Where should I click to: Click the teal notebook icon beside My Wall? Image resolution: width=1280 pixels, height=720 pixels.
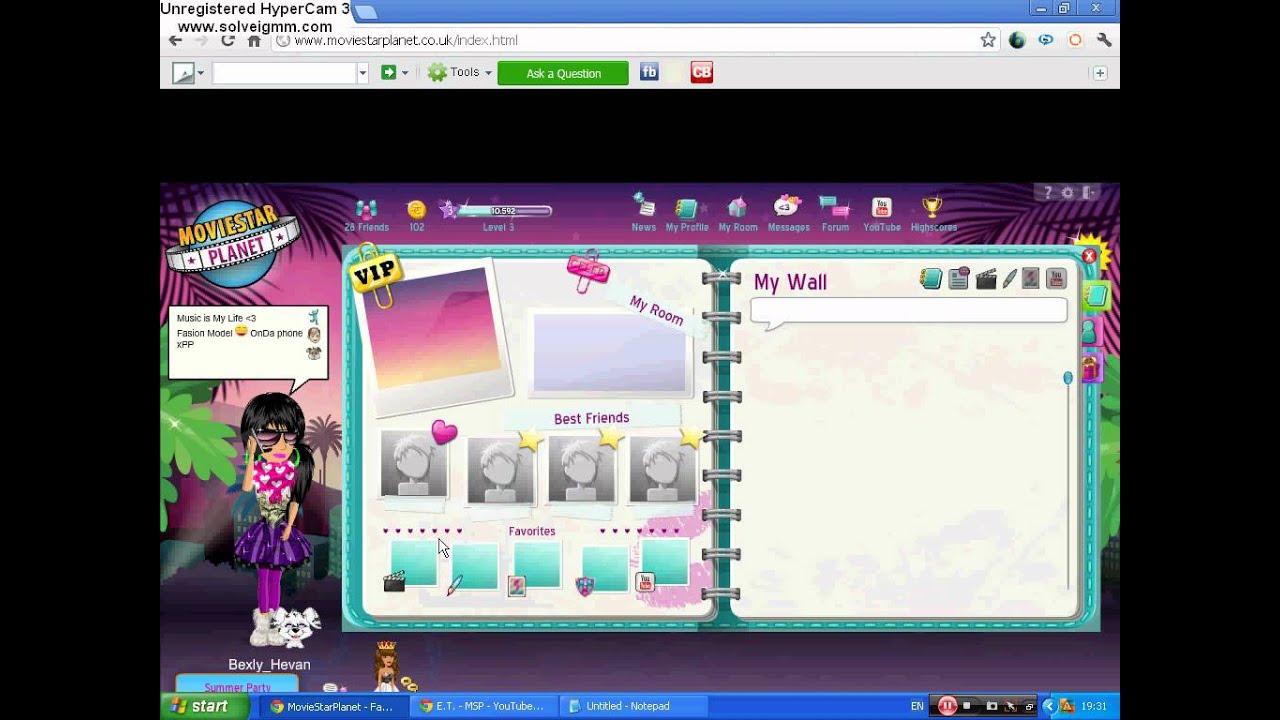pos(931,279)
